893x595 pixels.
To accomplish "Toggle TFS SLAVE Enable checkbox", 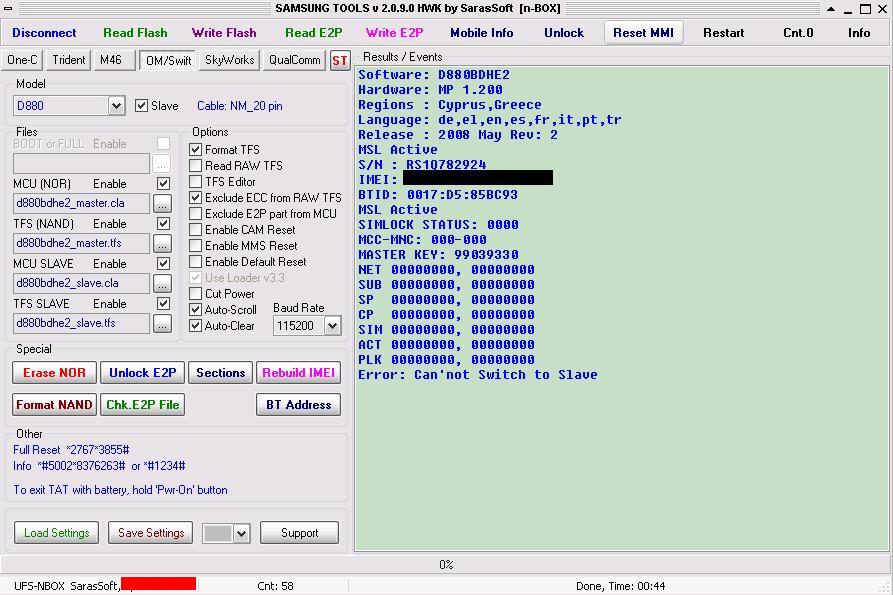I will pos(163,303).
